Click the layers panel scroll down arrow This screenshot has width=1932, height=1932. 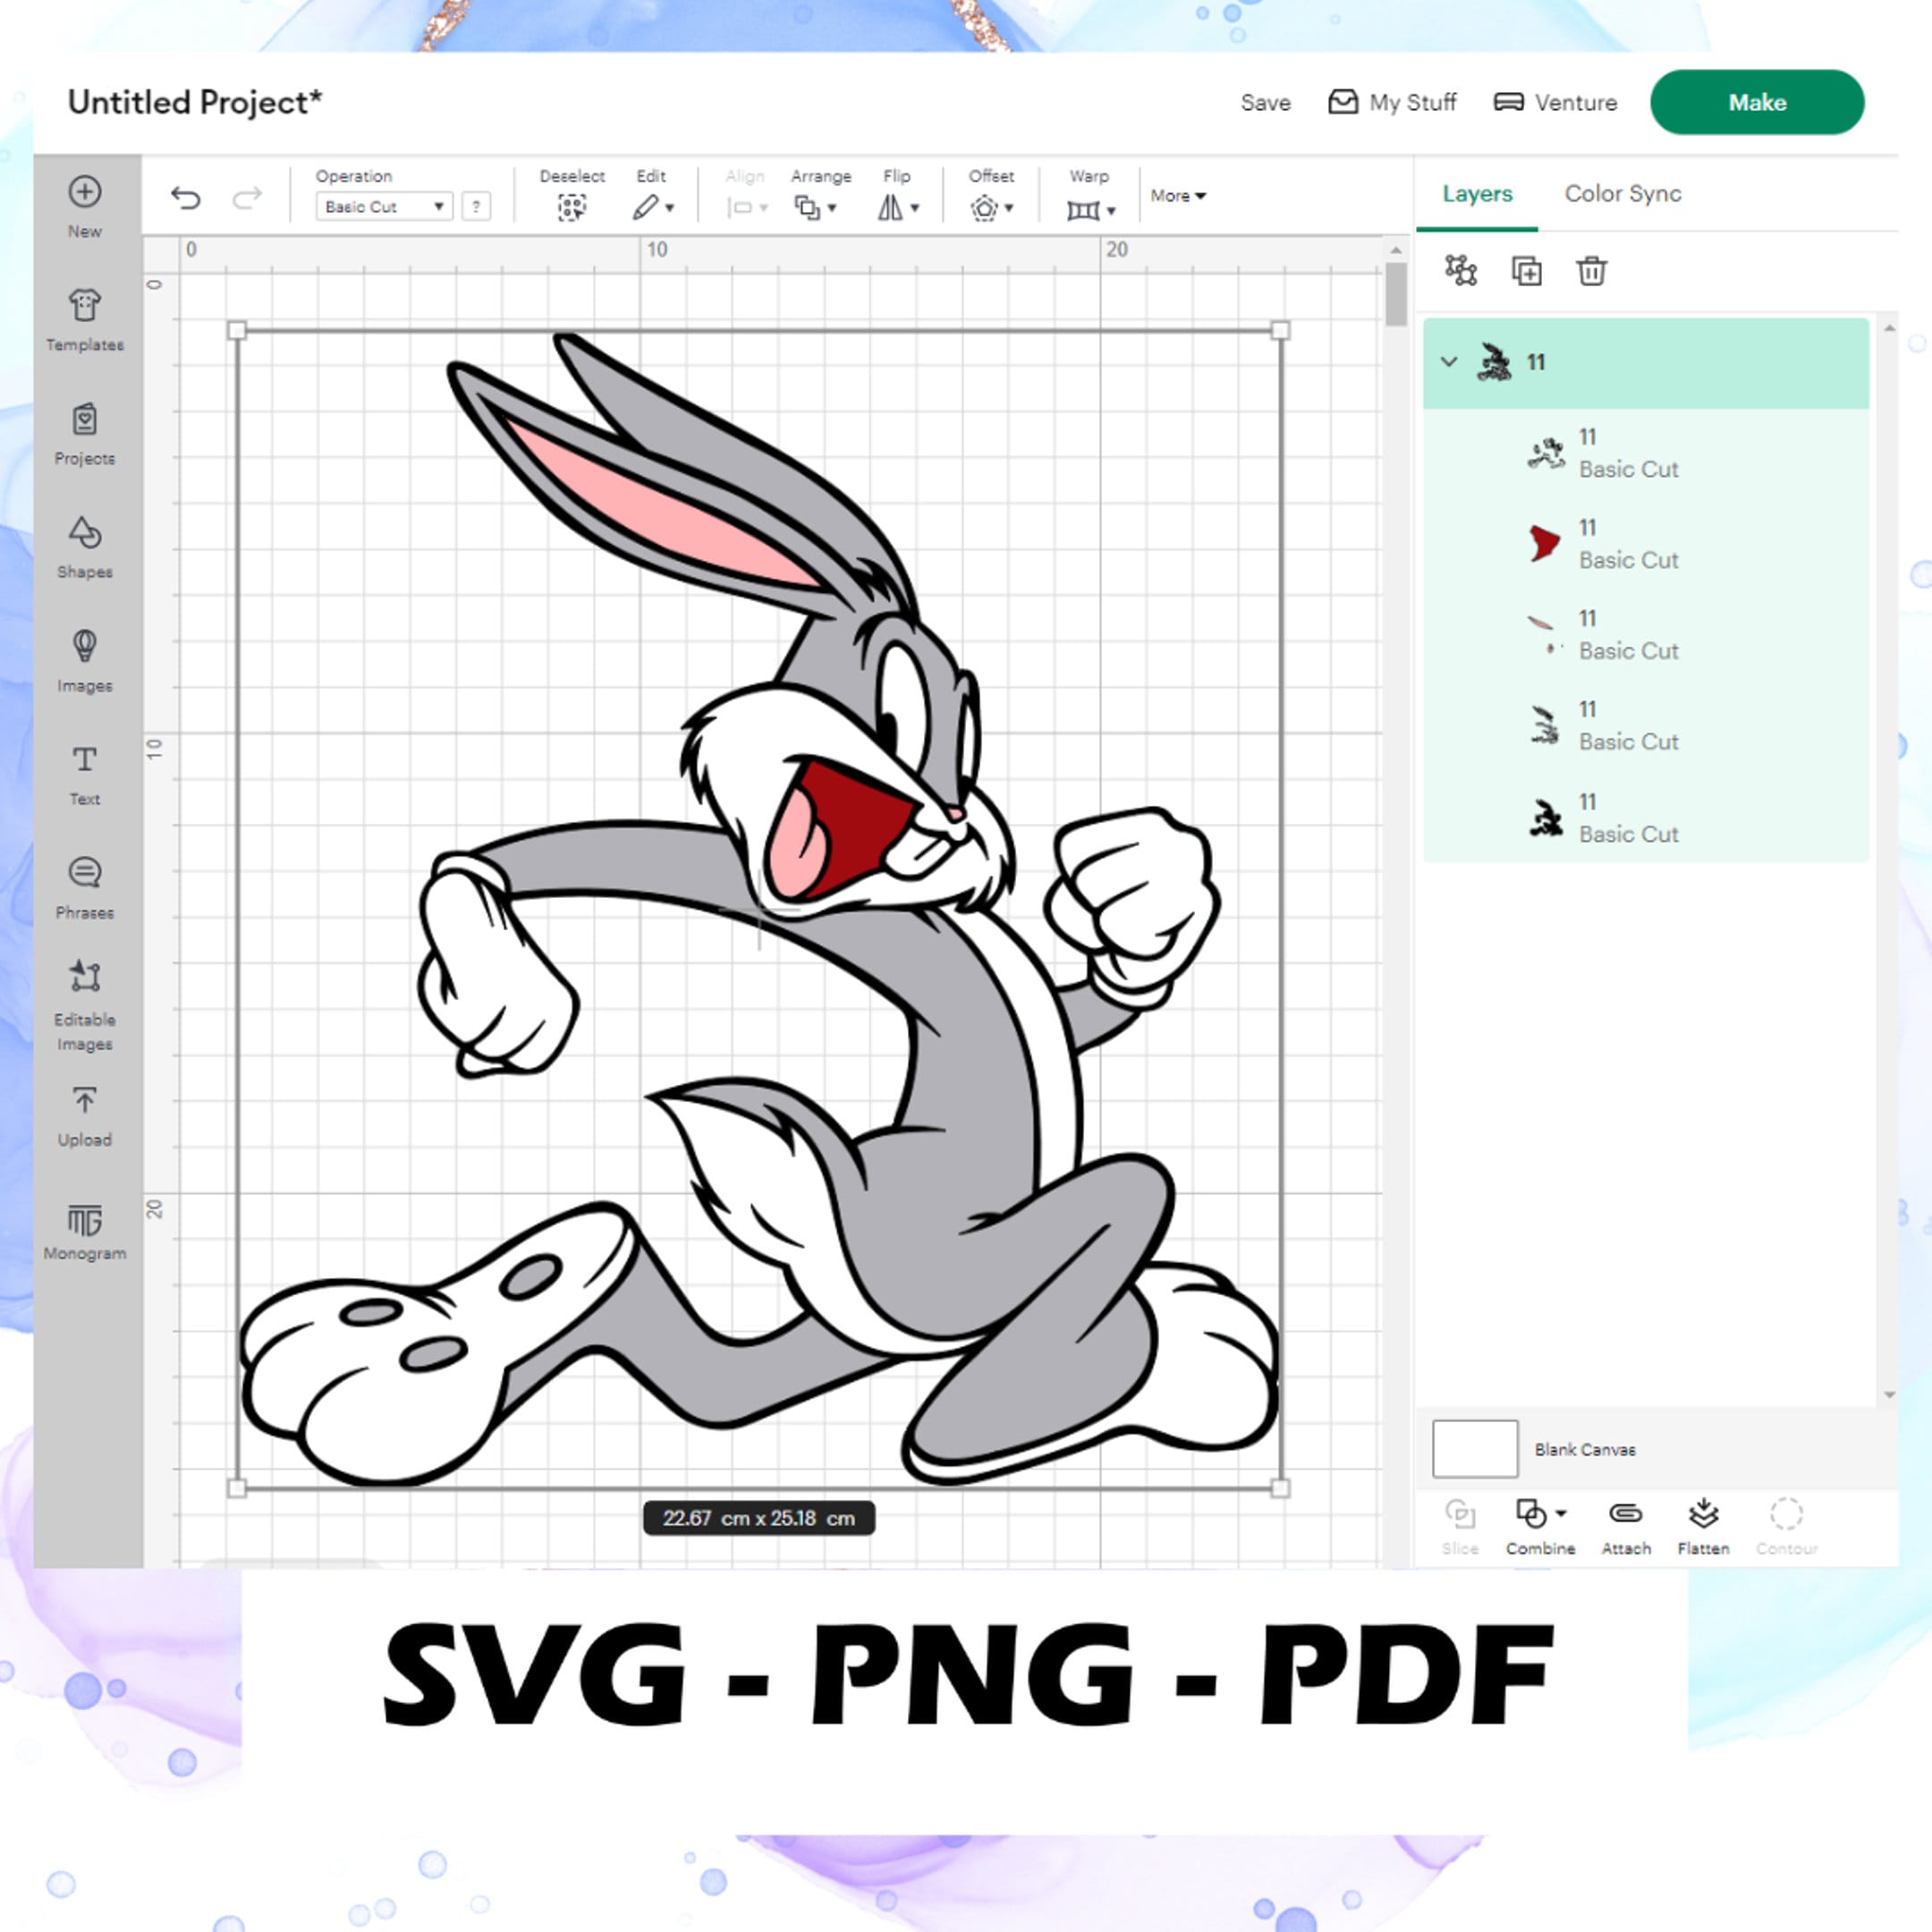tap(1889, 1395)
